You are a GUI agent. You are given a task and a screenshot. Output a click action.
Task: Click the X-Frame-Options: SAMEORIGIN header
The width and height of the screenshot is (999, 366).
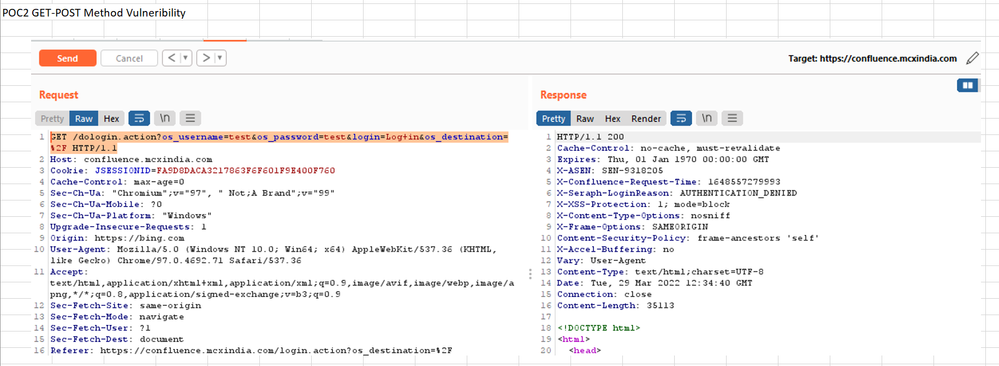pyautogui.click(x=633, y=226)
